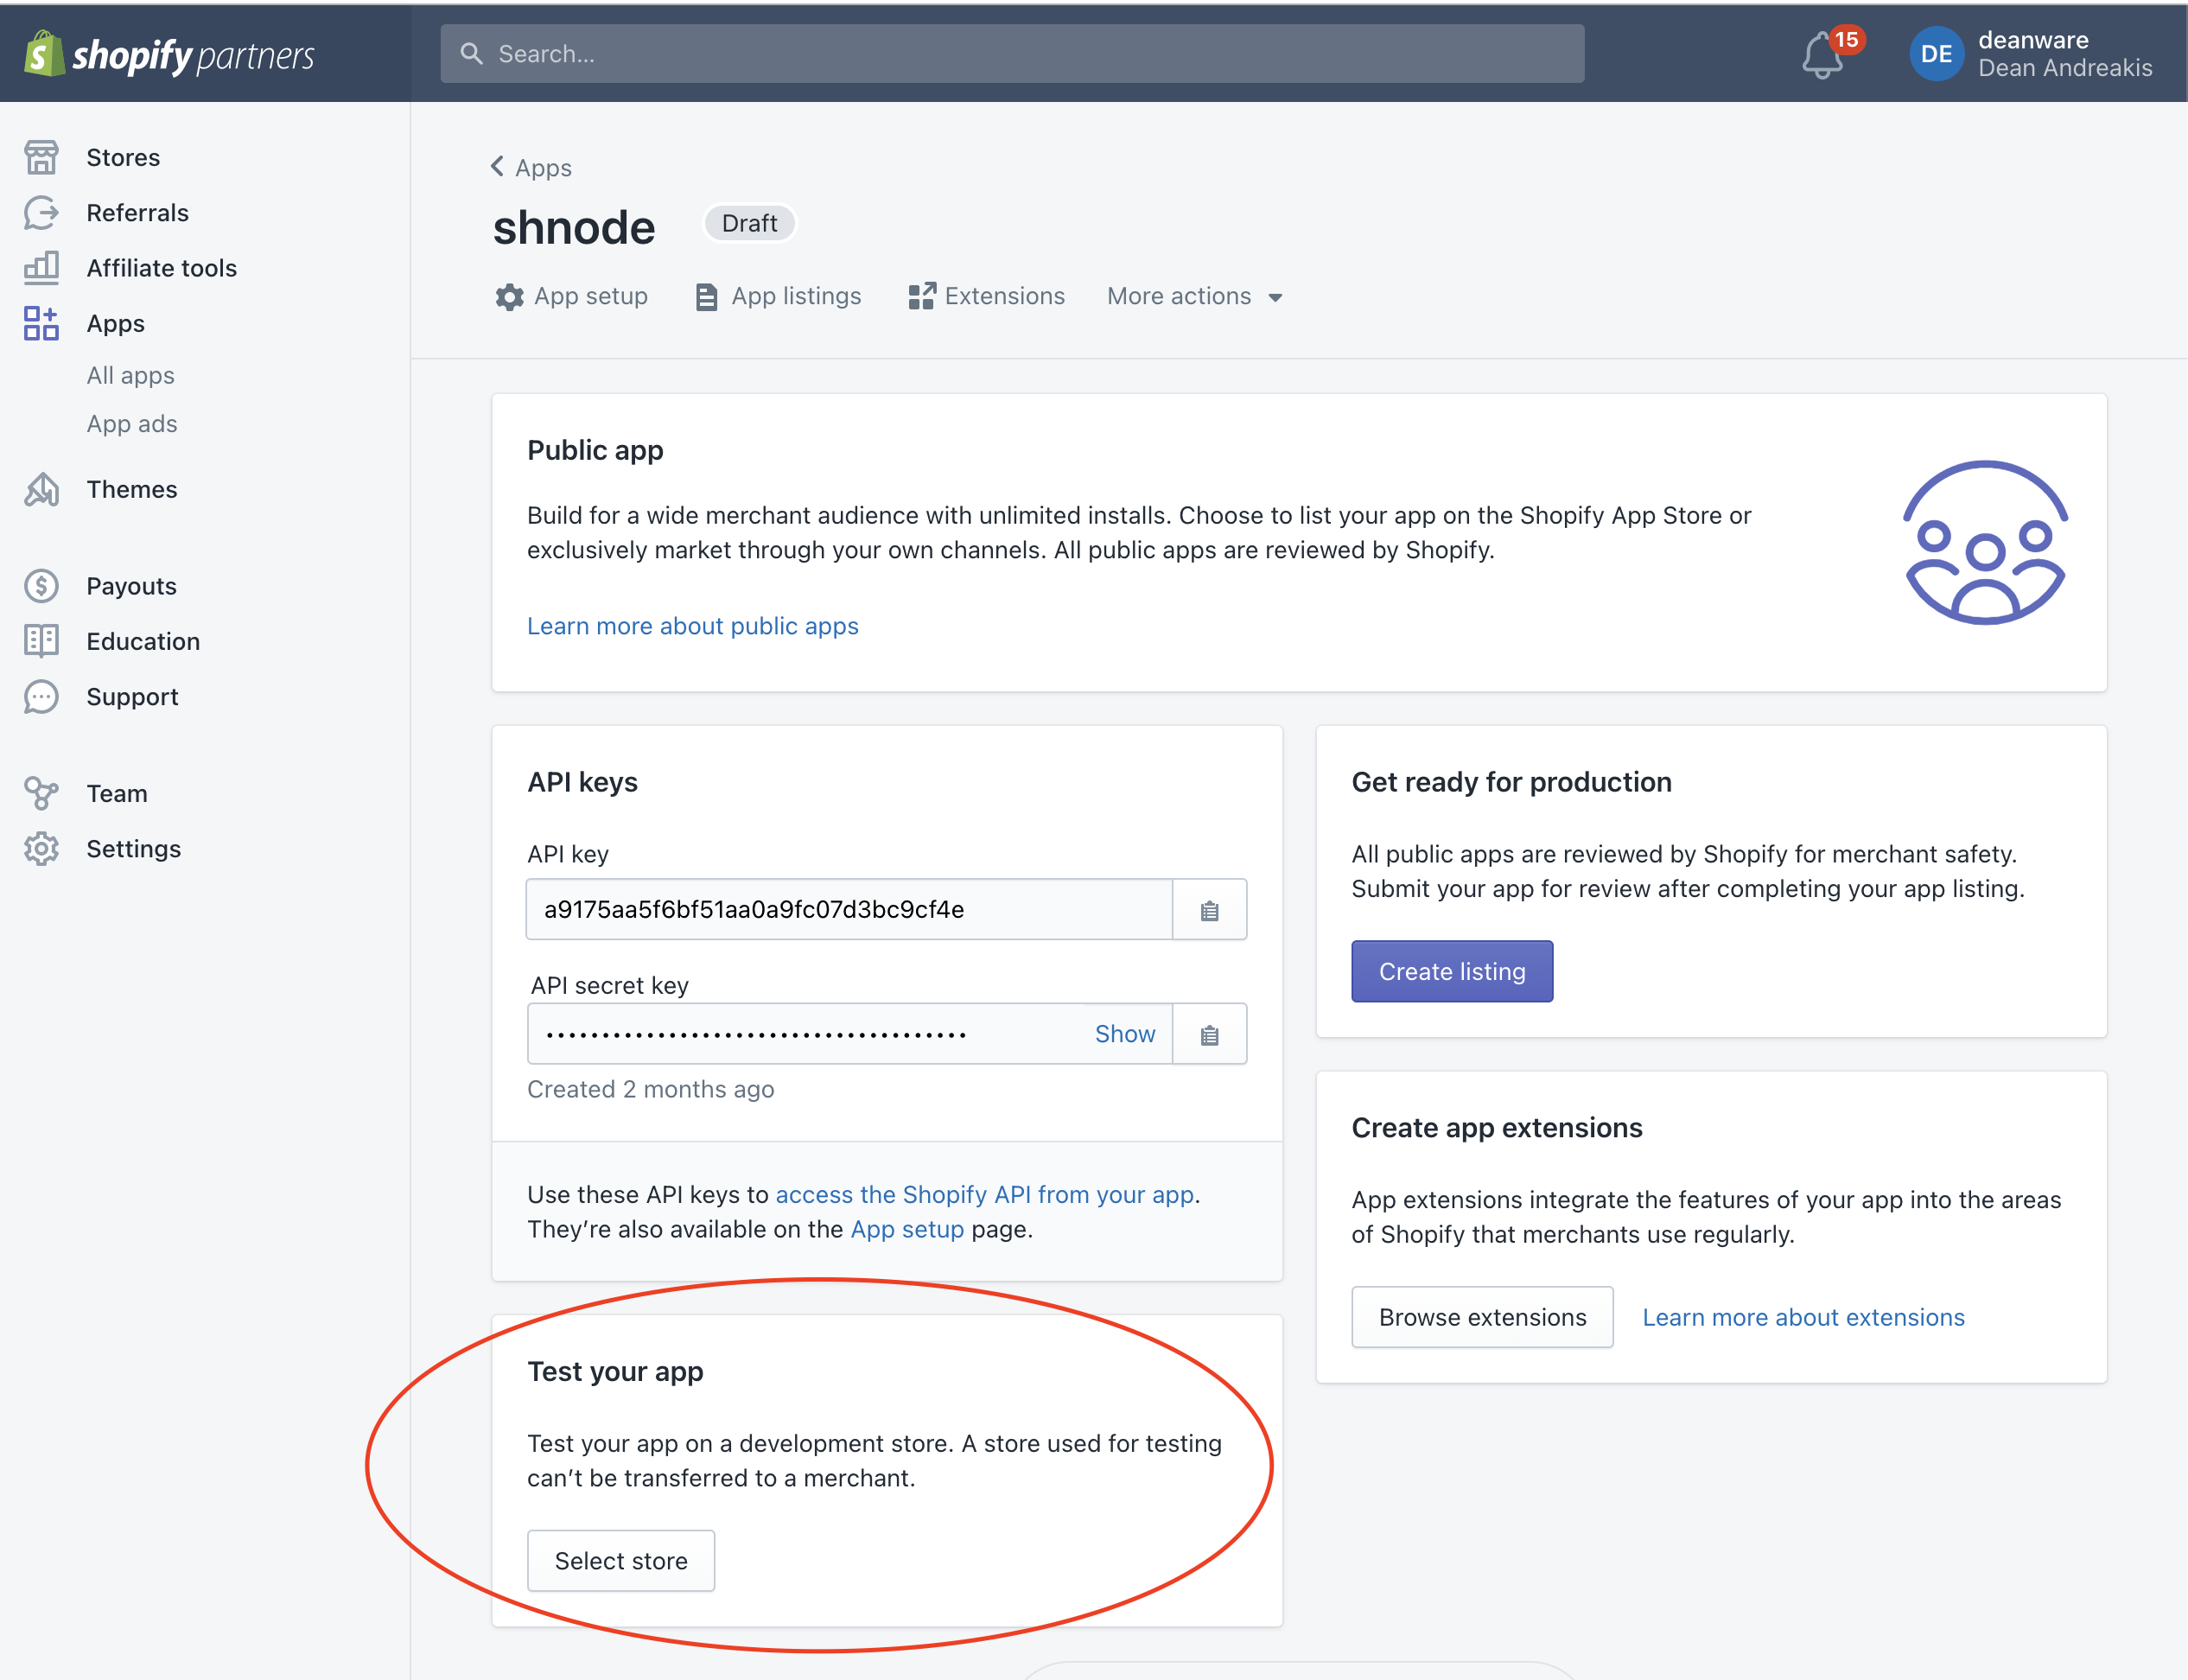This screenshot has width=2188, height=1680.
Task: Copy the API key with clipboard icon
Action: (1209, 910)
